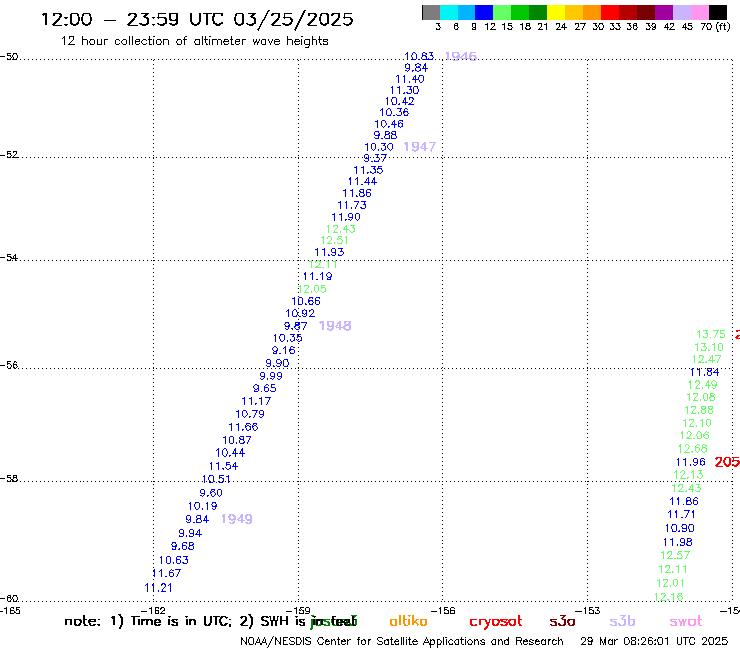
Task: Click the wave height value 10.83
Action: (419, 56)
